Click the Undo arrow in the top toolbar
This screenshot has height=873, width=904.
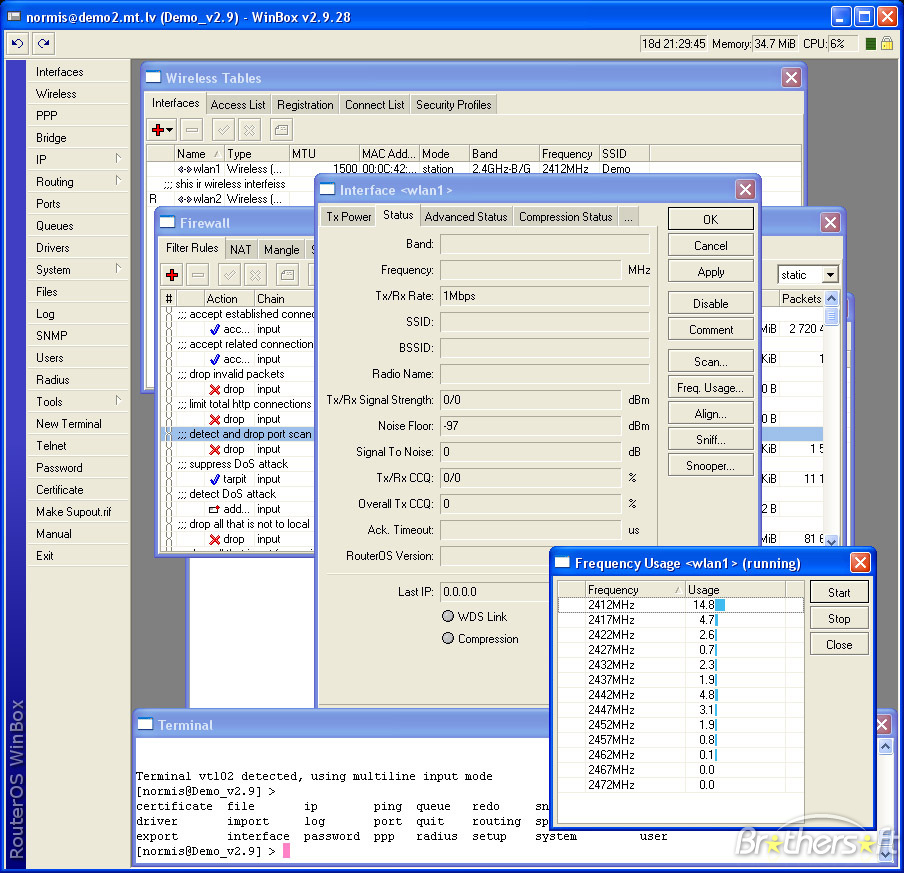15,43
